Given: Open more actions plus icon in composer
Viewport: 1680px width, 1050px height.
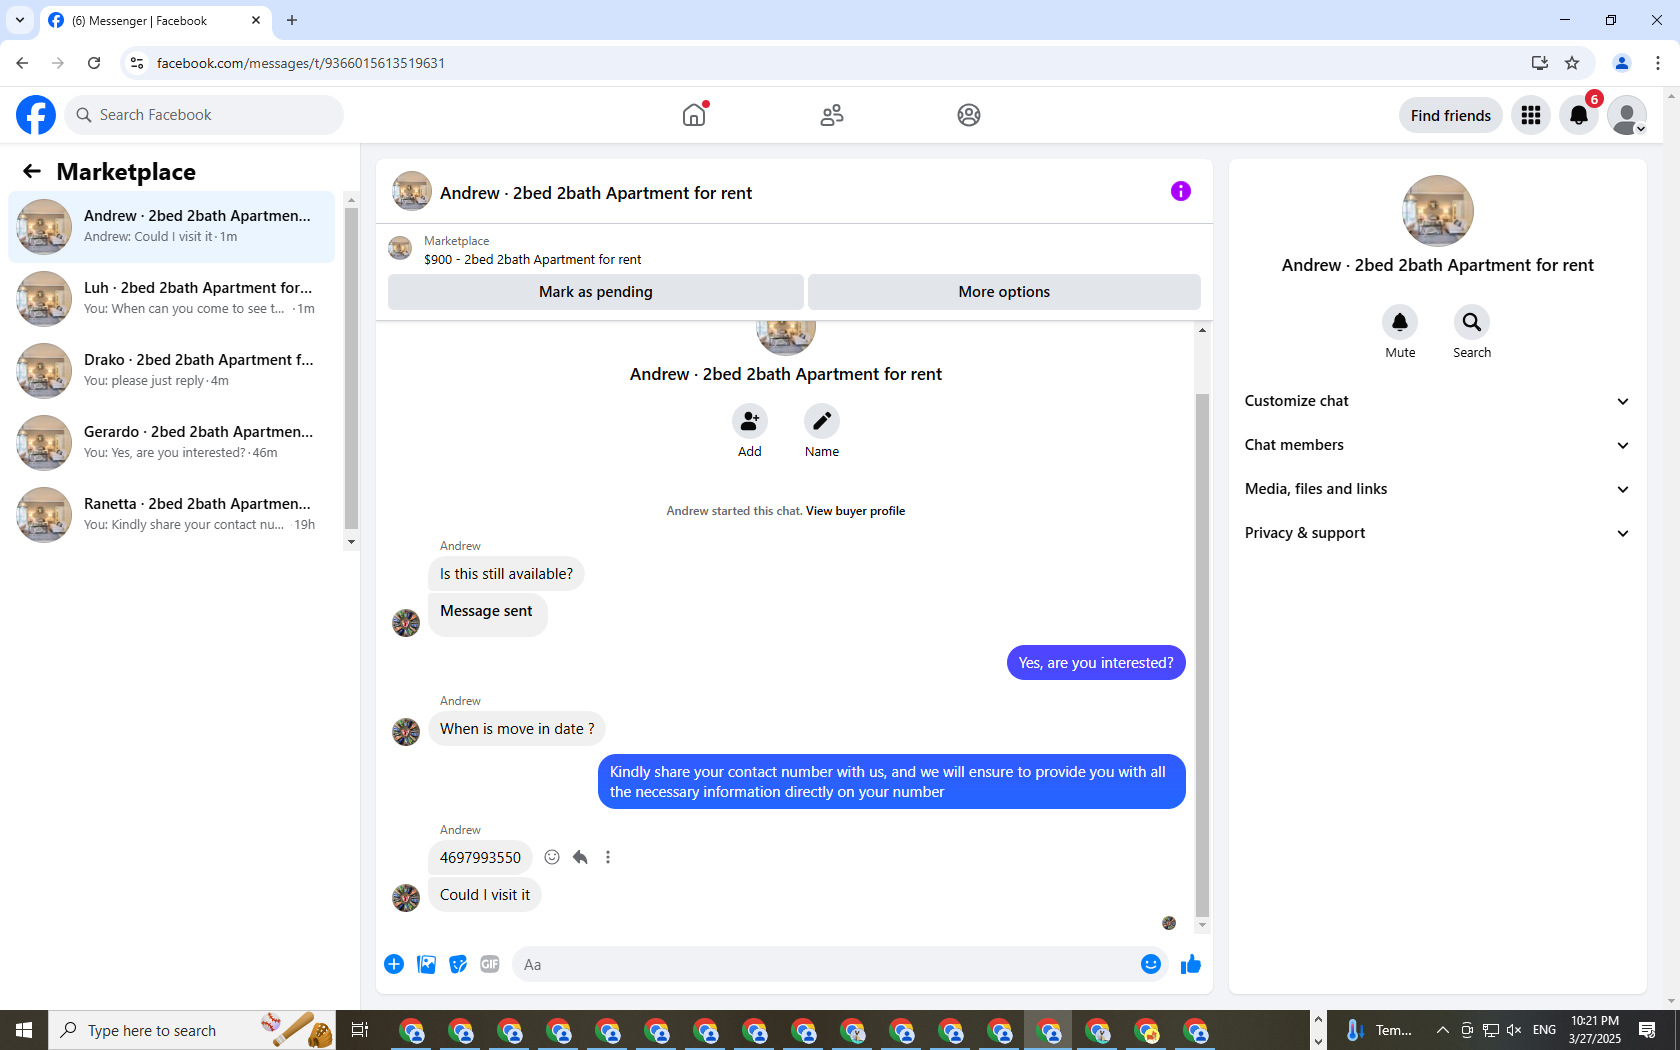Looking at the screenshot, I should [394, 964].
